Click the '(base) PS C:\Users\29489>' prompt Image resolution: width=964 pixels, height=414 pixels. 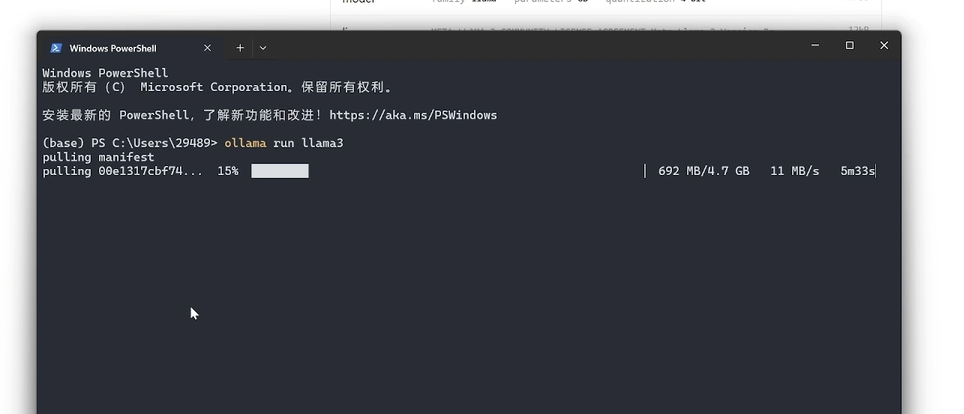130,143
